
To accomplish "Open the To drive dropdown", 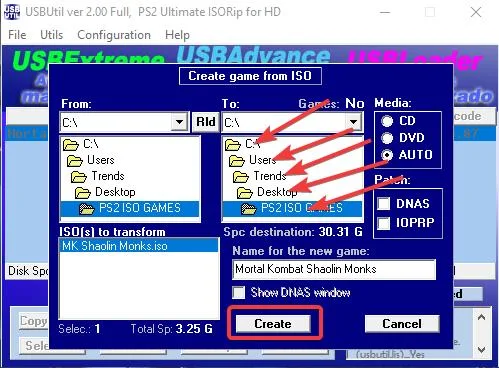I will click(353, 122).
